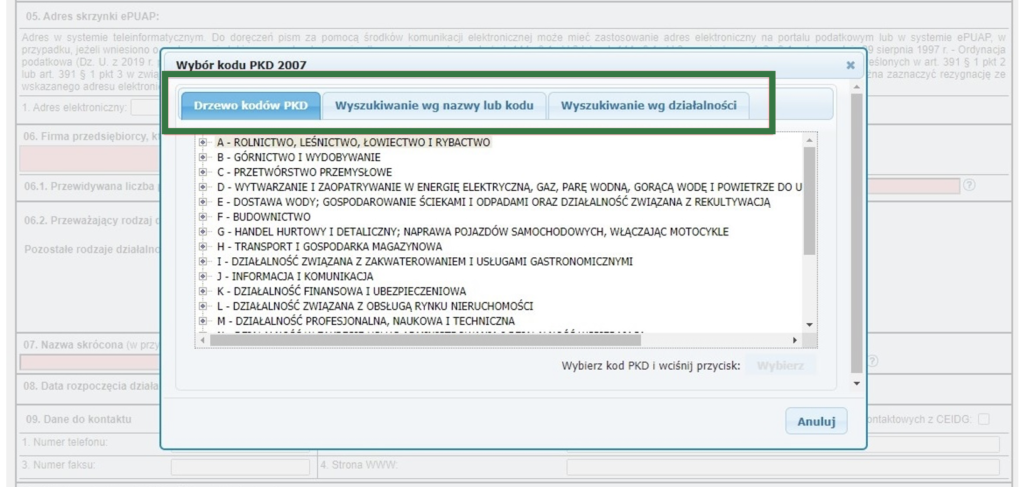This screenshot has width=1024, height=487.
Task: Click PKD tree horizontal scroll right arrow
Action: pyautogui.click(x=795, y=340)
